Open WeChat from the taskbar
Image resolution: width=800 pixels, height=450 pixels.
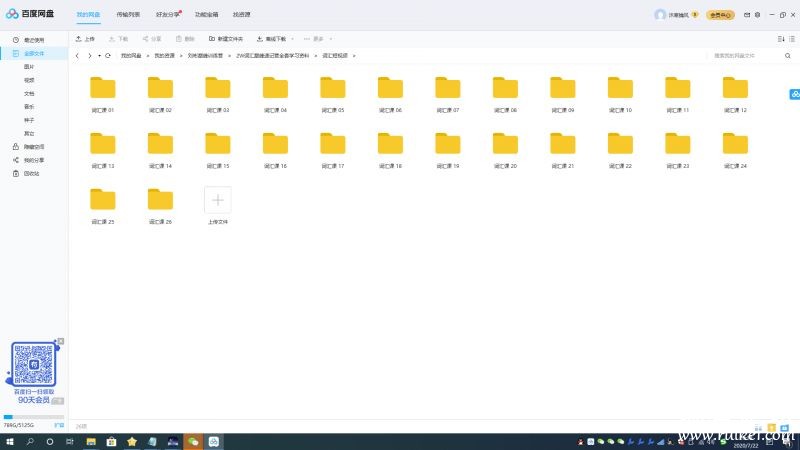tap(193, 442)
